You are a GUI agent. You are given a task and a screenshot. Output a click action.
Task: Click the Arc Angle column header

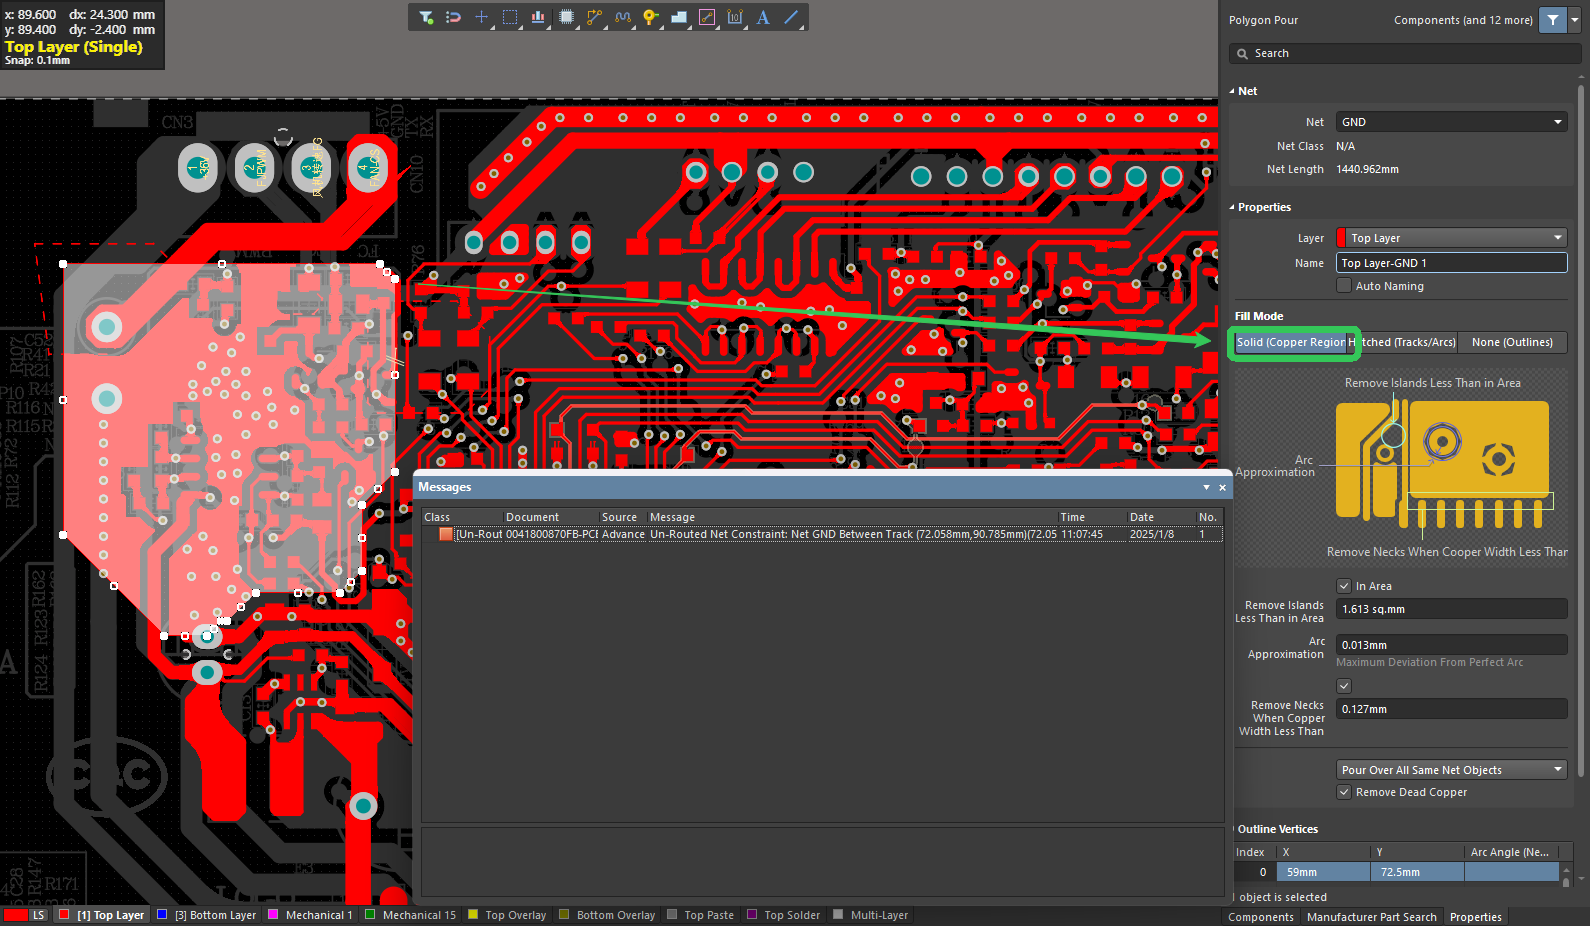[x=1510, y=852]
